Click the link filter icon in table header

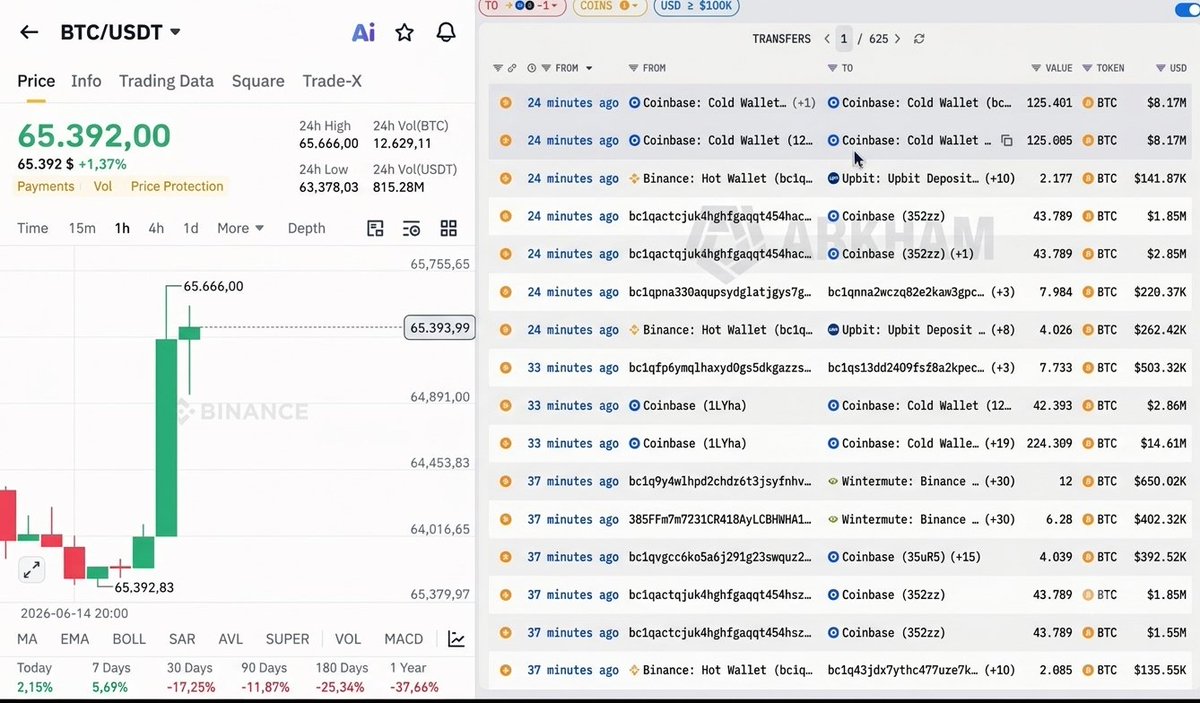pos(511,68)
